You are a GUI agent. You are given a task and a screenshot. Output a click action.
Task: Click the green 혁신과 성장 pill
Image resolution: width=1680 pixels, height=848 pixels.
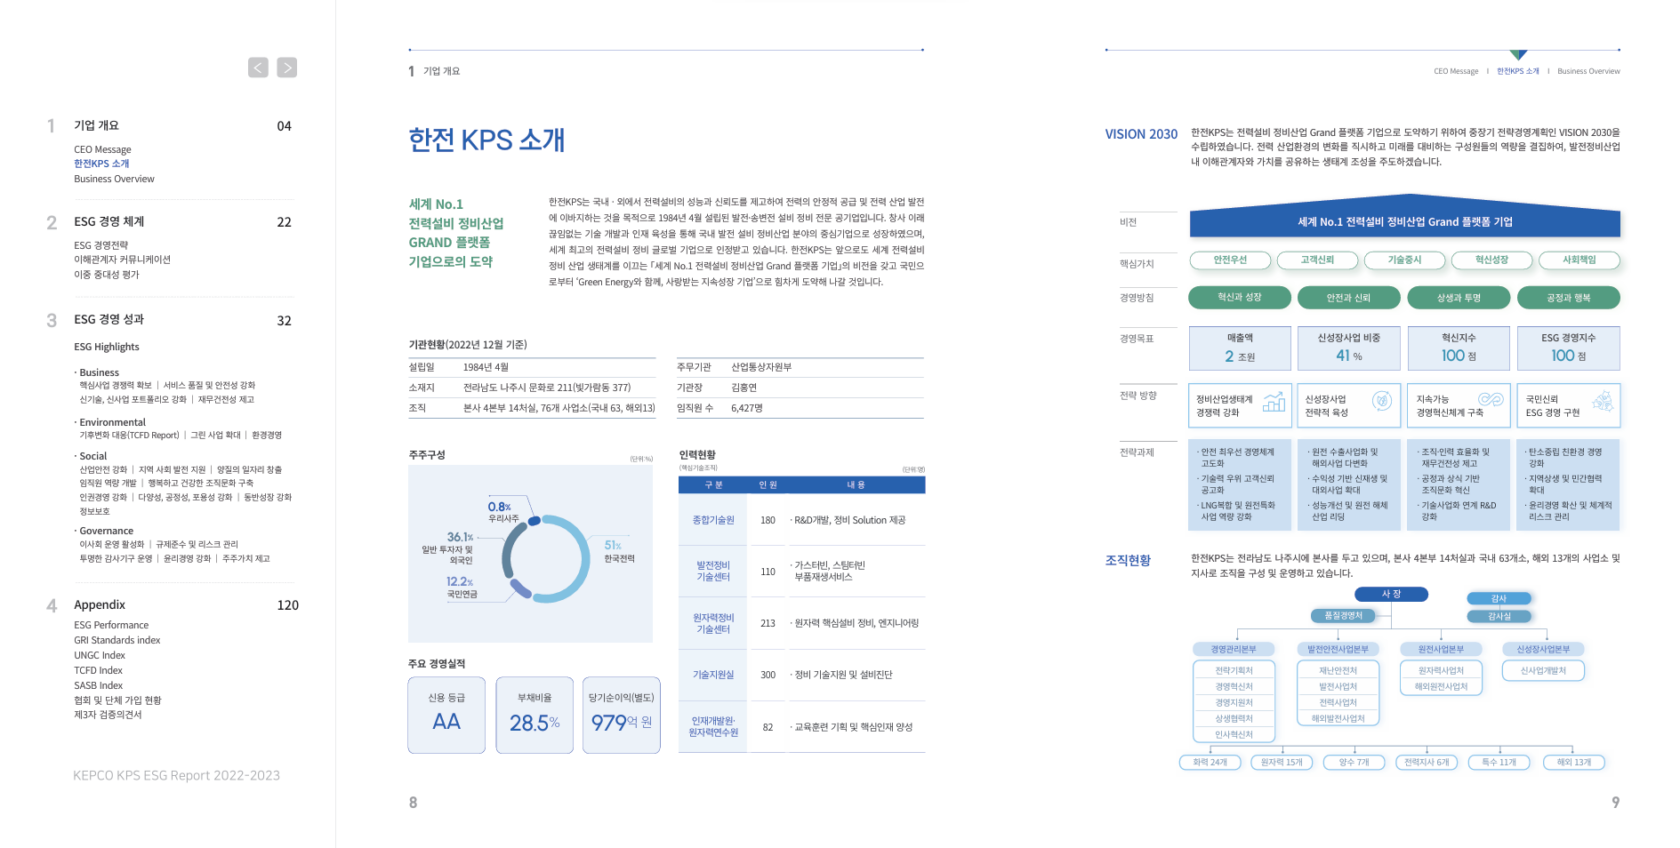coord(1239,297)
